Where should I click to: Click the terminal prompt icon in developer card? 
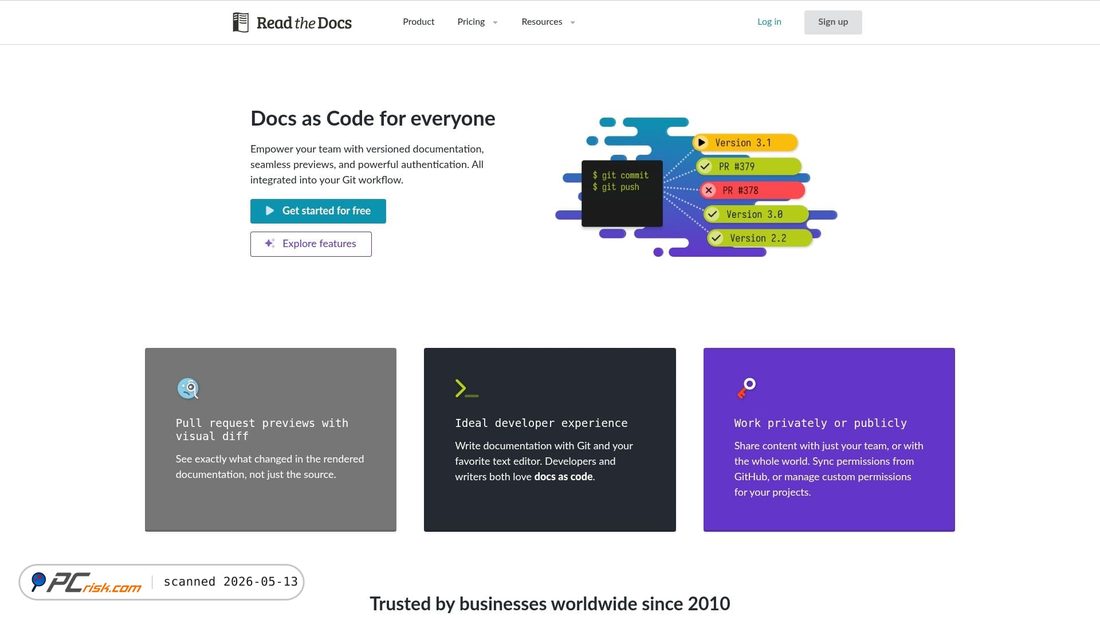[x=467, y=388]
